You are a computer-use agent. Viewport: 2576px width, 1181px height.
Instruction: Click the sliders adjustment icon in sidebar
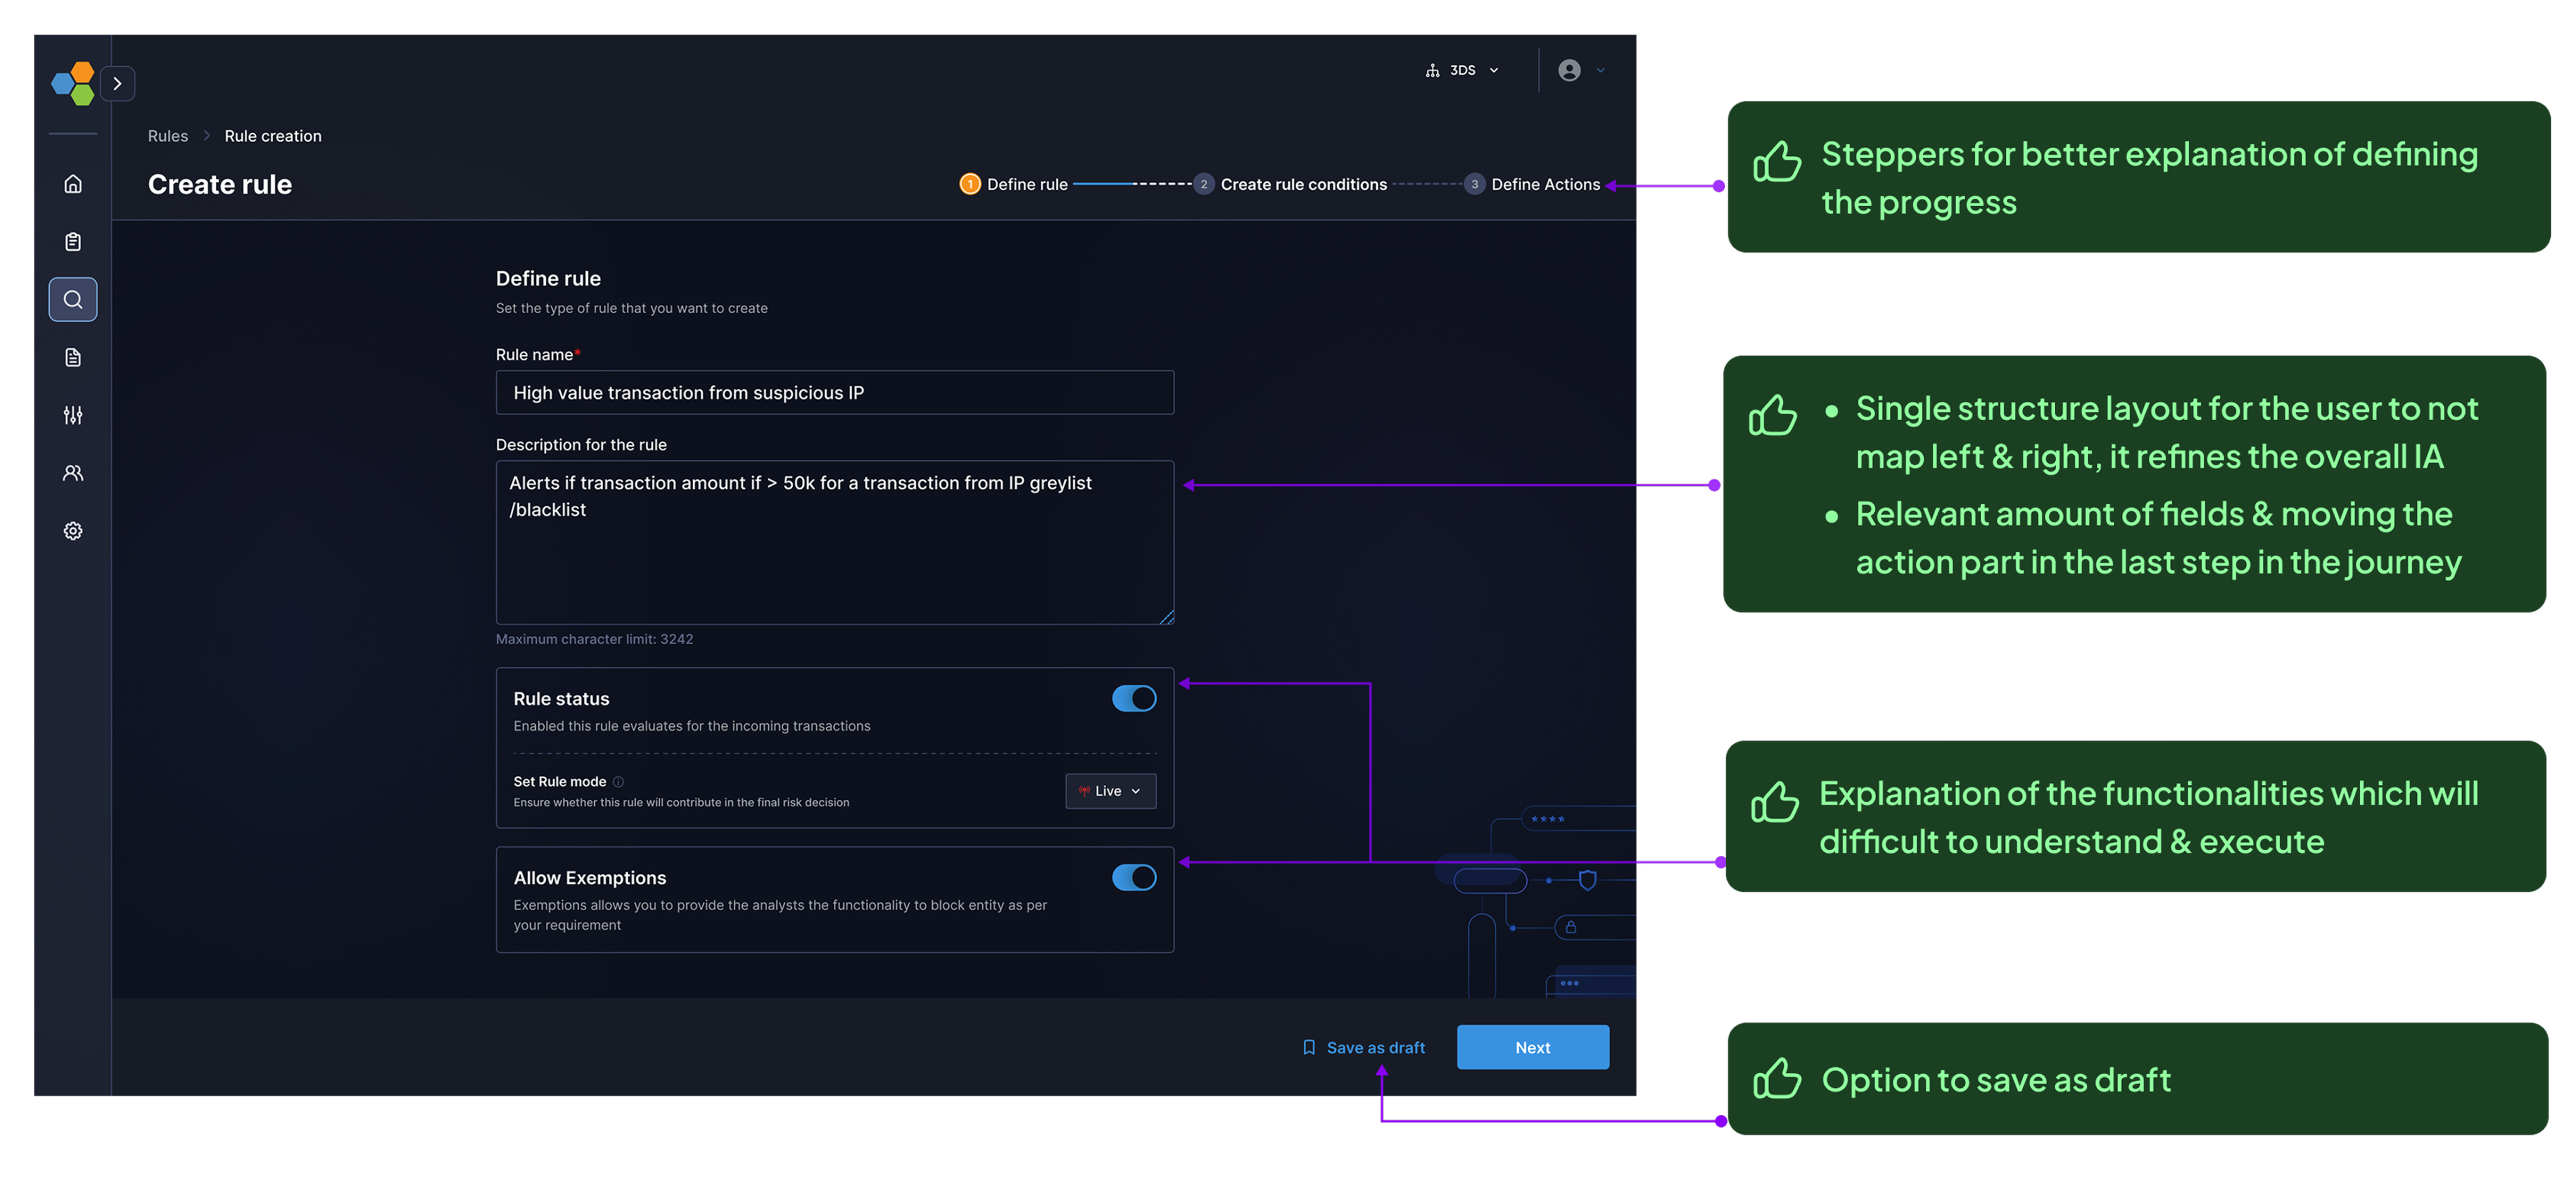tap(73, 415)
